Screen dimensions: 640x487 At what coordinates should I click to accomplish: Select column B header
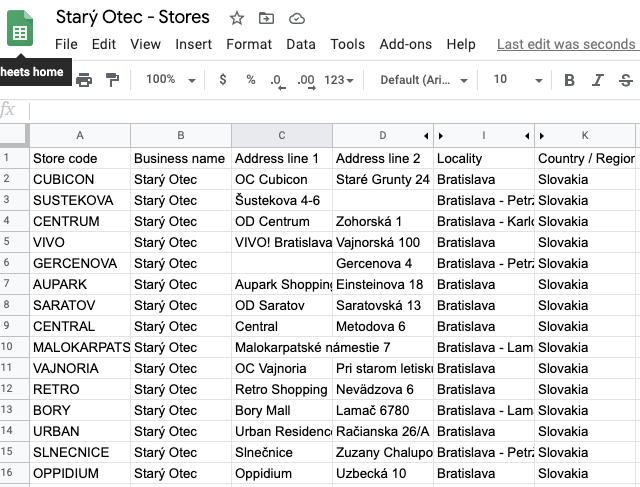click(x=181, y=136)
